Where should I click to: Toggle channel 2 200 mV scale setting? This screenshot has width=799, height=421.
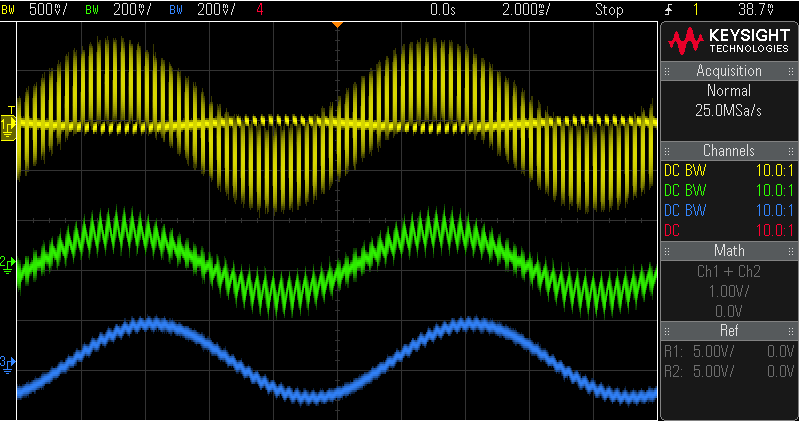tap(122, 10)
